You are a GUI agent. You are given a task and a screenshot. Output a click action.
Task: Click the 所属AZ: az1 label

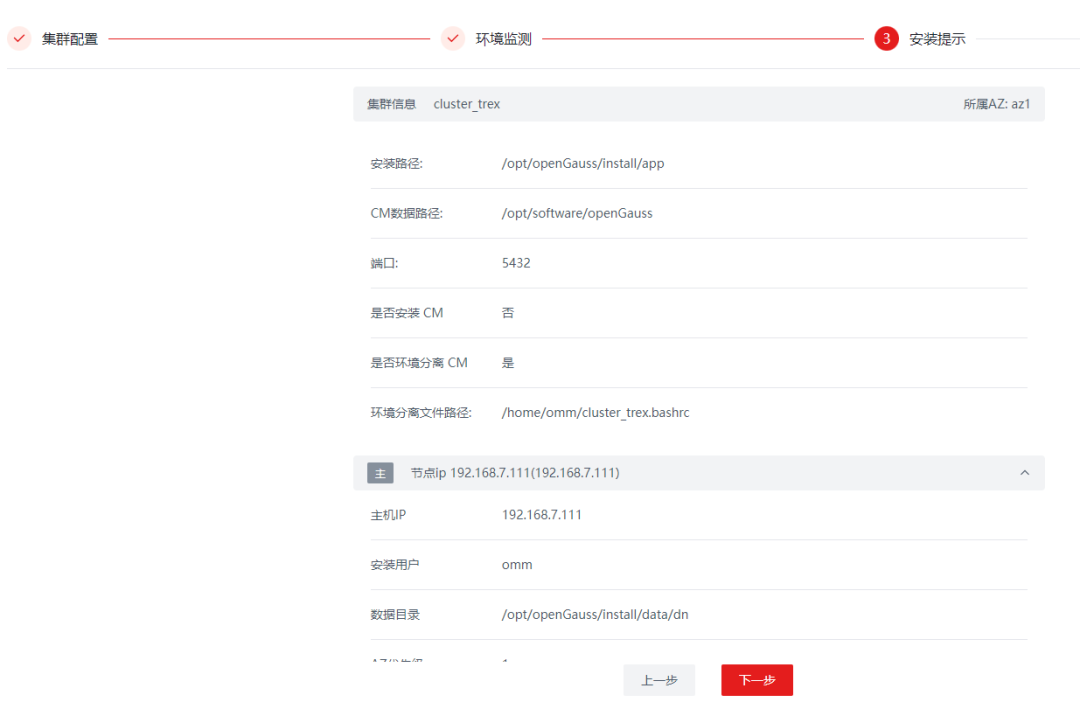coord(997,104)
